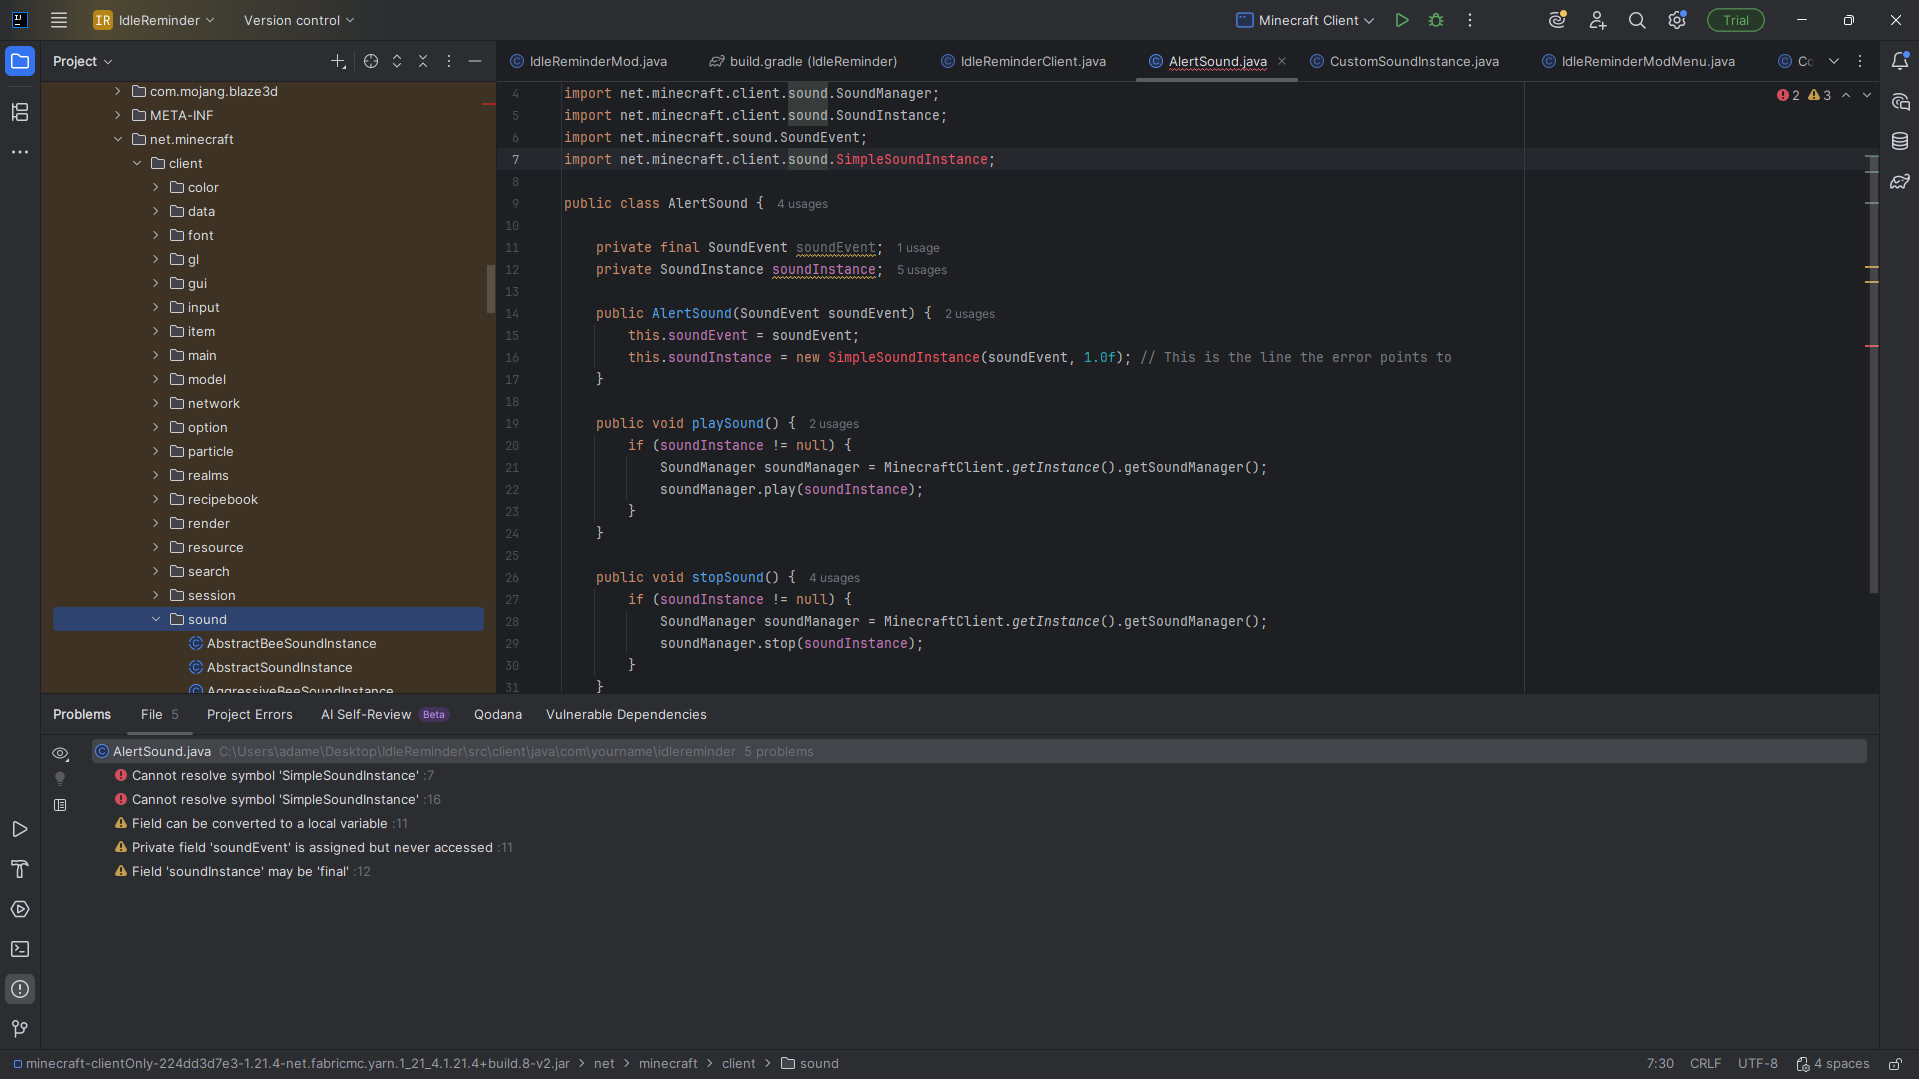This screenshot has height=1079, width=1919.
Task: Switch to IdleReminderModMenu.java tab
Action: tap(1638, 61)
